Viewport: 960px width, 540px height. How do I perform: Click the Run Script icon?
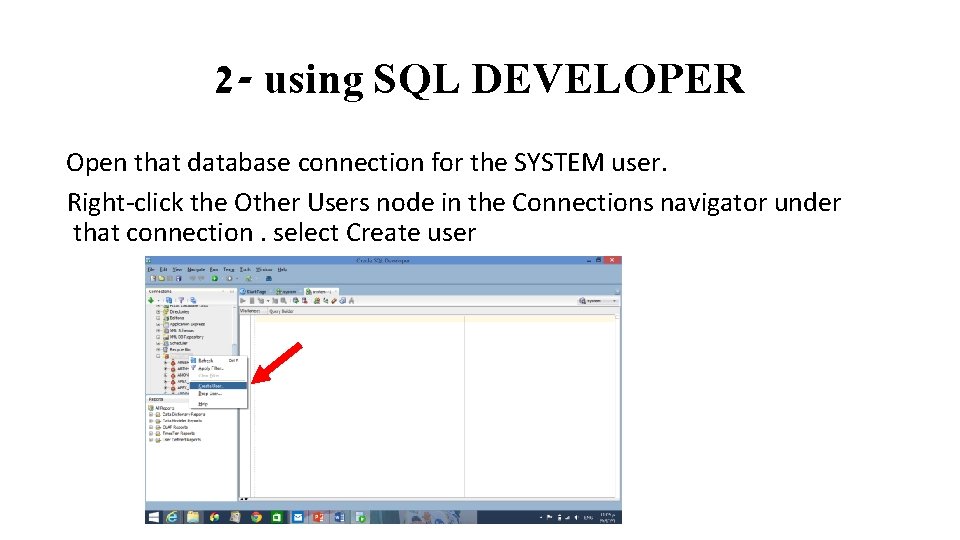coord(252,301)
